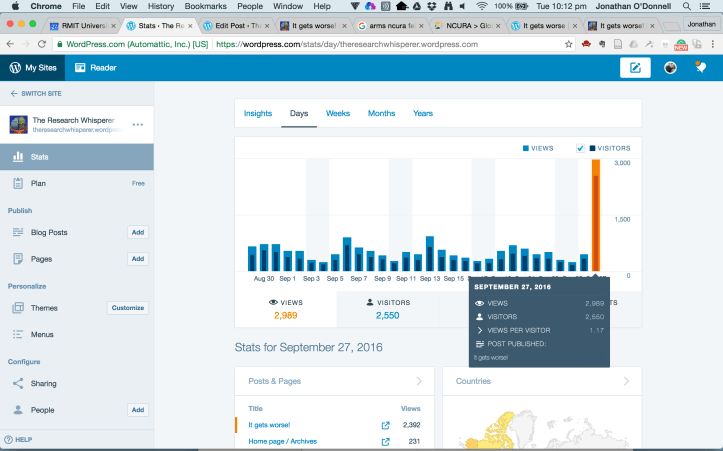Screen dimensions: 723x451
Task: Select the Views stat tab below chart
Action: click(286, 308)
